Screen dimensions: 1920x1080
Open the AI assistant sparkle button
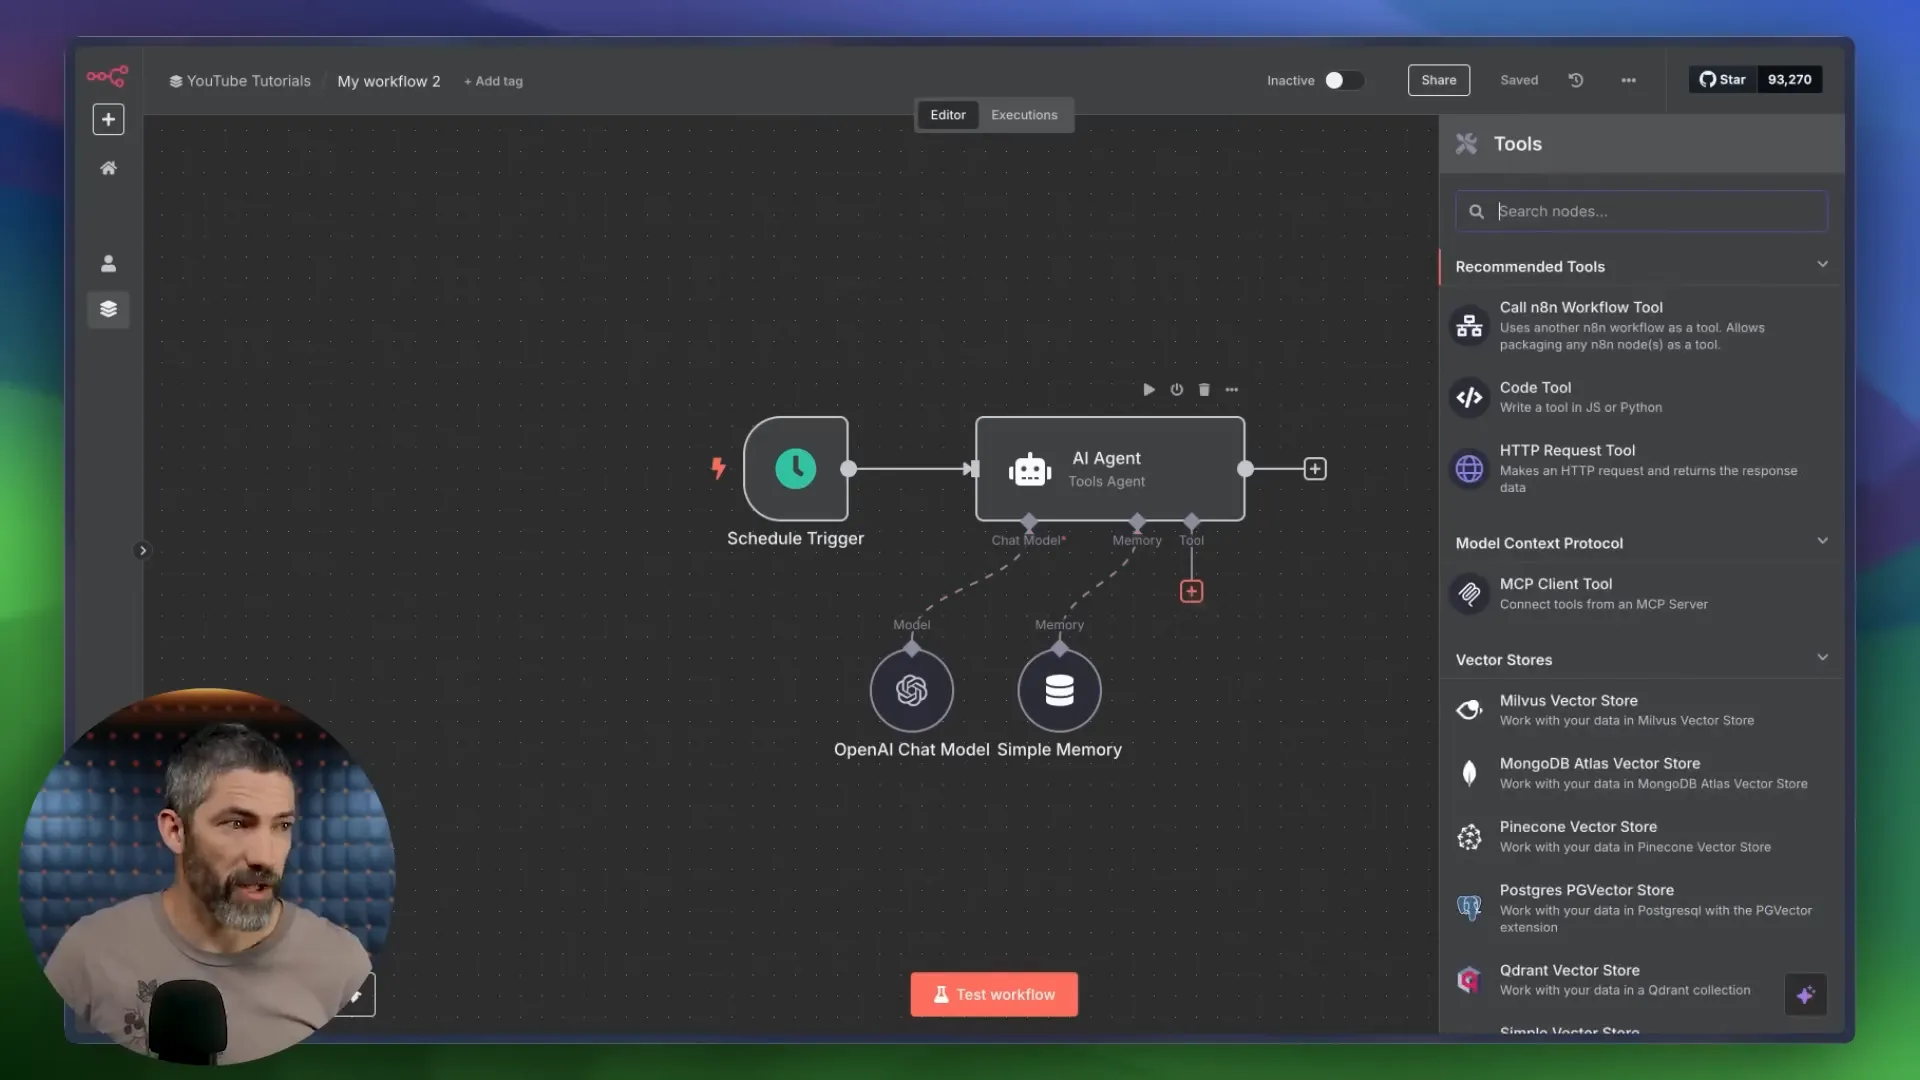coord(1805,994)
